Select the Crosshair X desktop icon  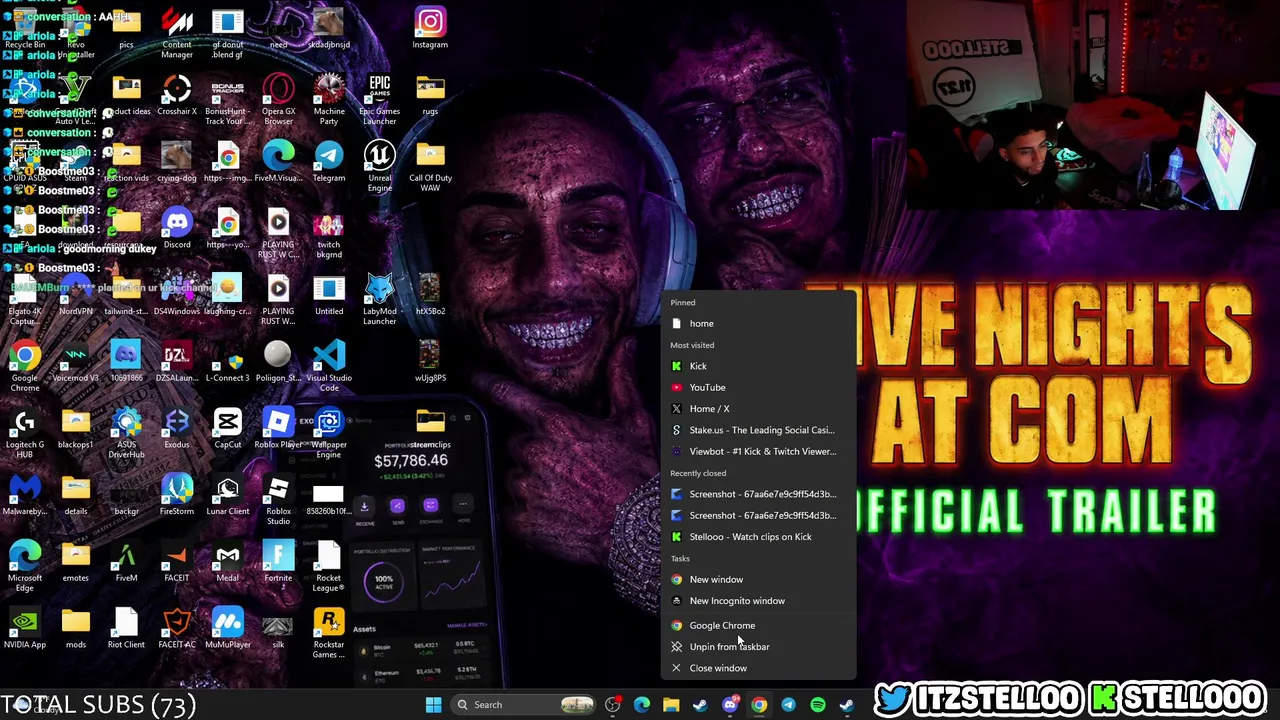coord(177,96)
